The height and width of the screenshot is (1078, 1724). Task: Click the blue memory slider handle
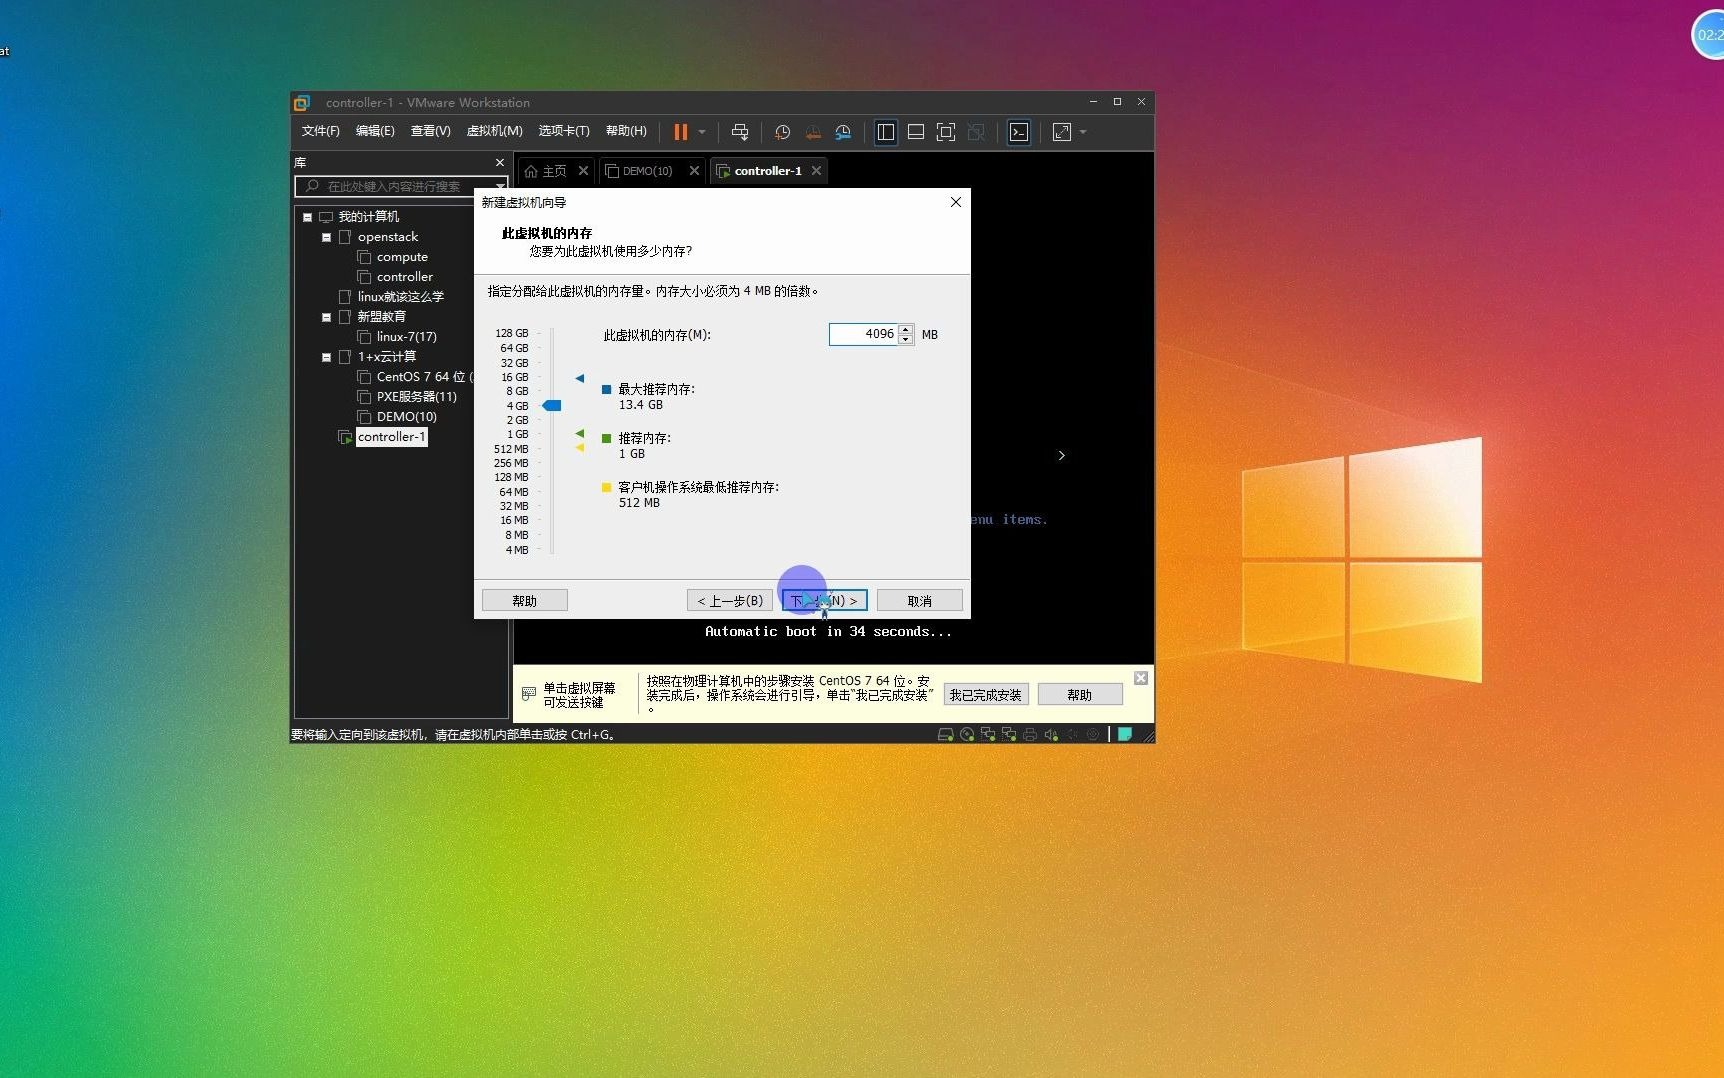(552, 406)
